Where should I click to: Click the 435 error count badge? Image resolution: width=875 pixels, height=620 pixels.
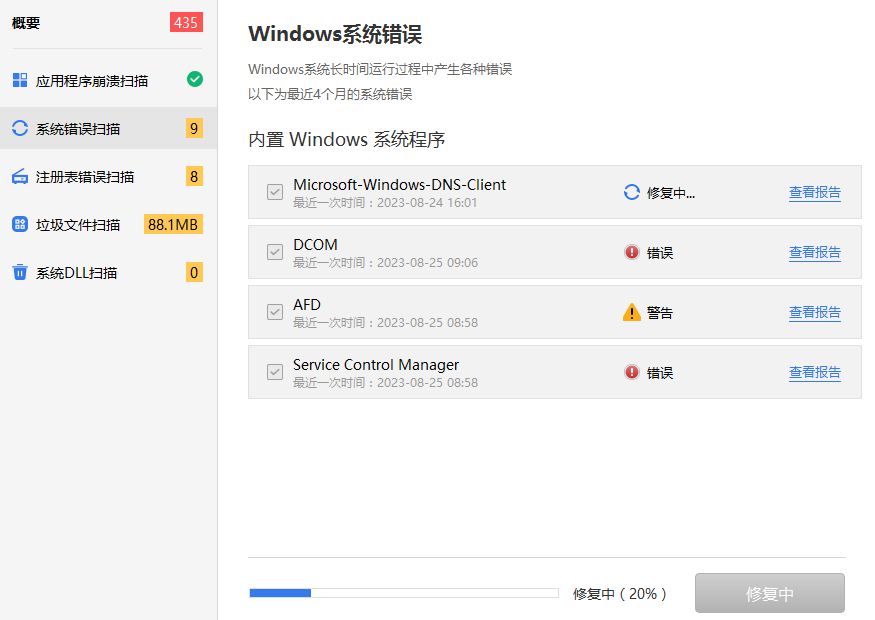pos(186,22)
